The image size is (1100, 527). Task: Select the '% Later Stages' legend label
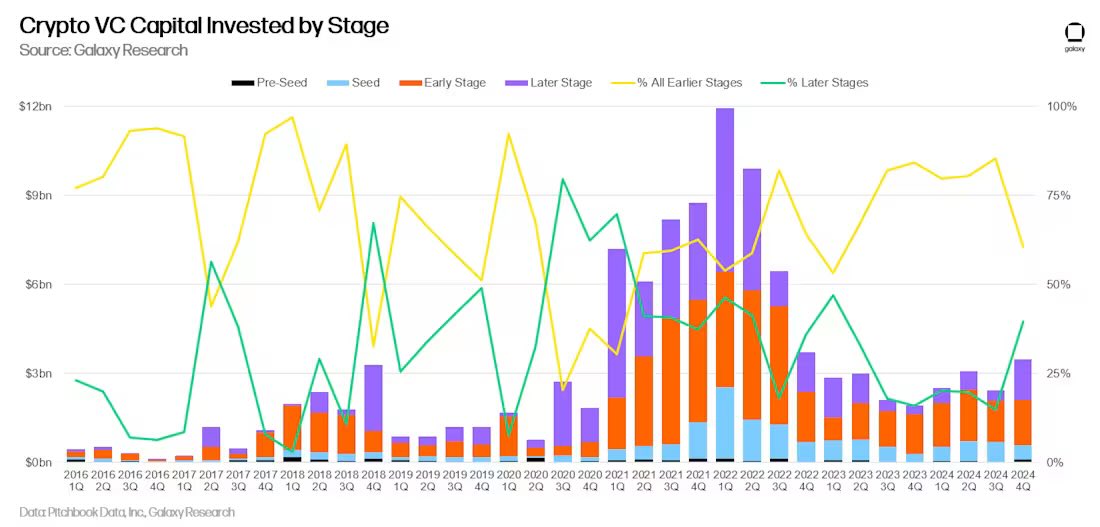(827, 83)
